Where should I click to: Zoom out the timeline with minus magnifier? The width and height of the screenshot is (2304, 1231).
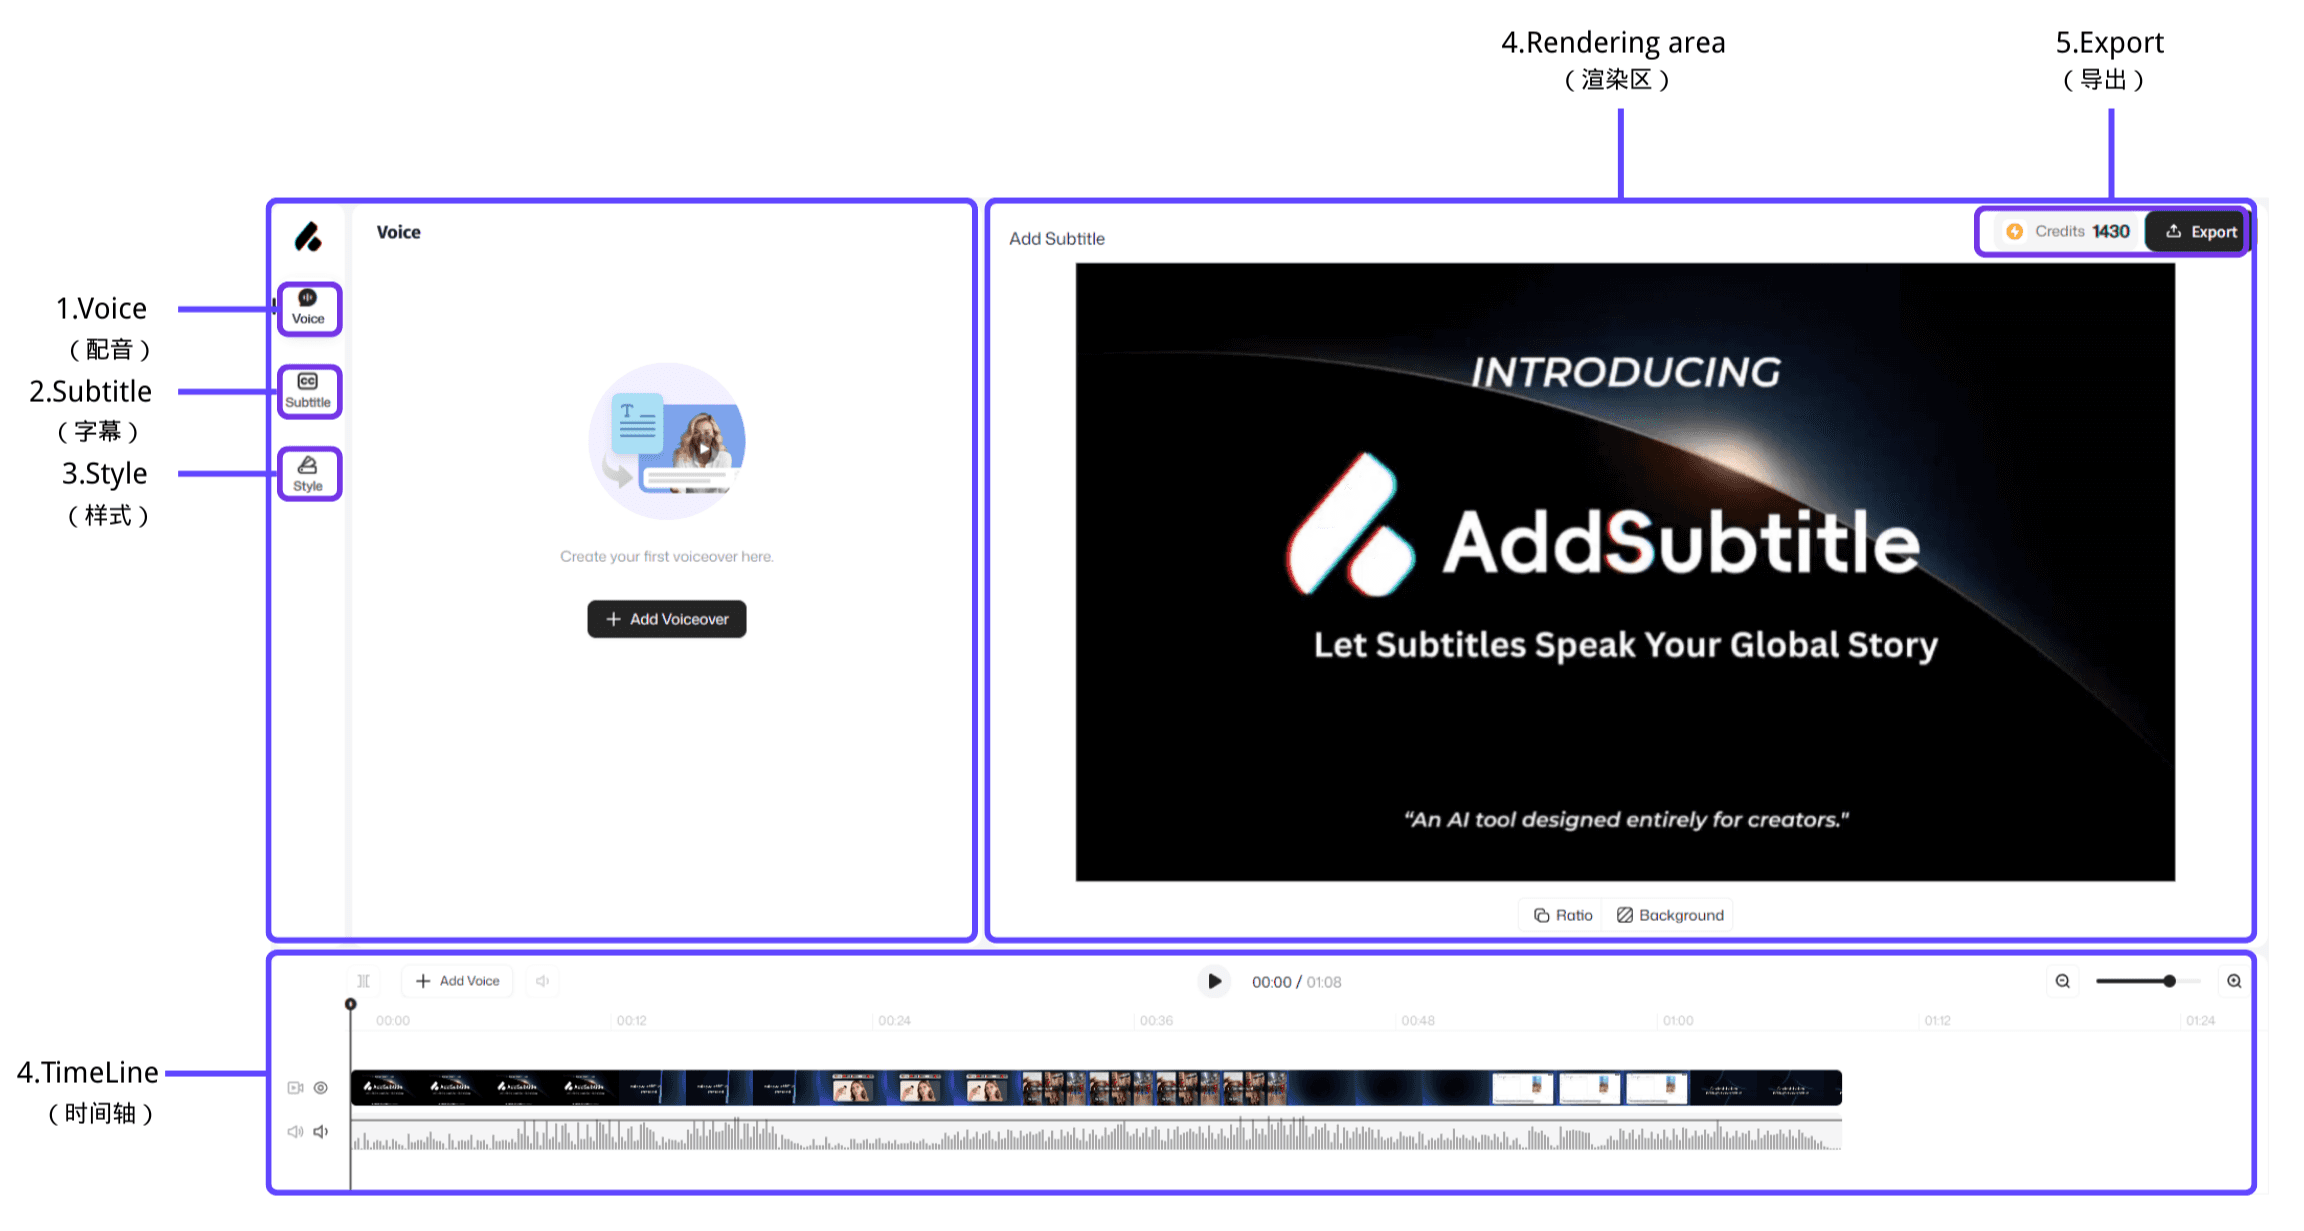[2062, 981]
